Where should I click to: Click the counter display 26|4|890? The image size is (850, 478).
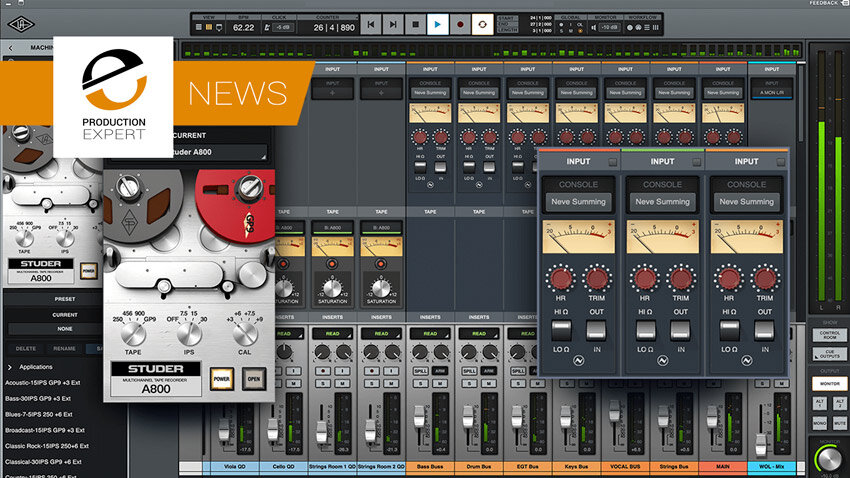click(334, 27)
